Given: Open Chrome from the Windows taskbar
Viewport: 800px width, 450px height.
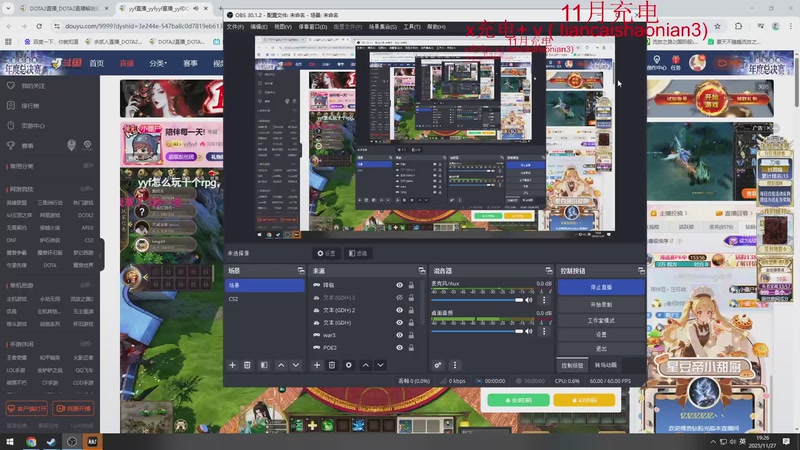Looking at the screenshot, I should (31, 442).
